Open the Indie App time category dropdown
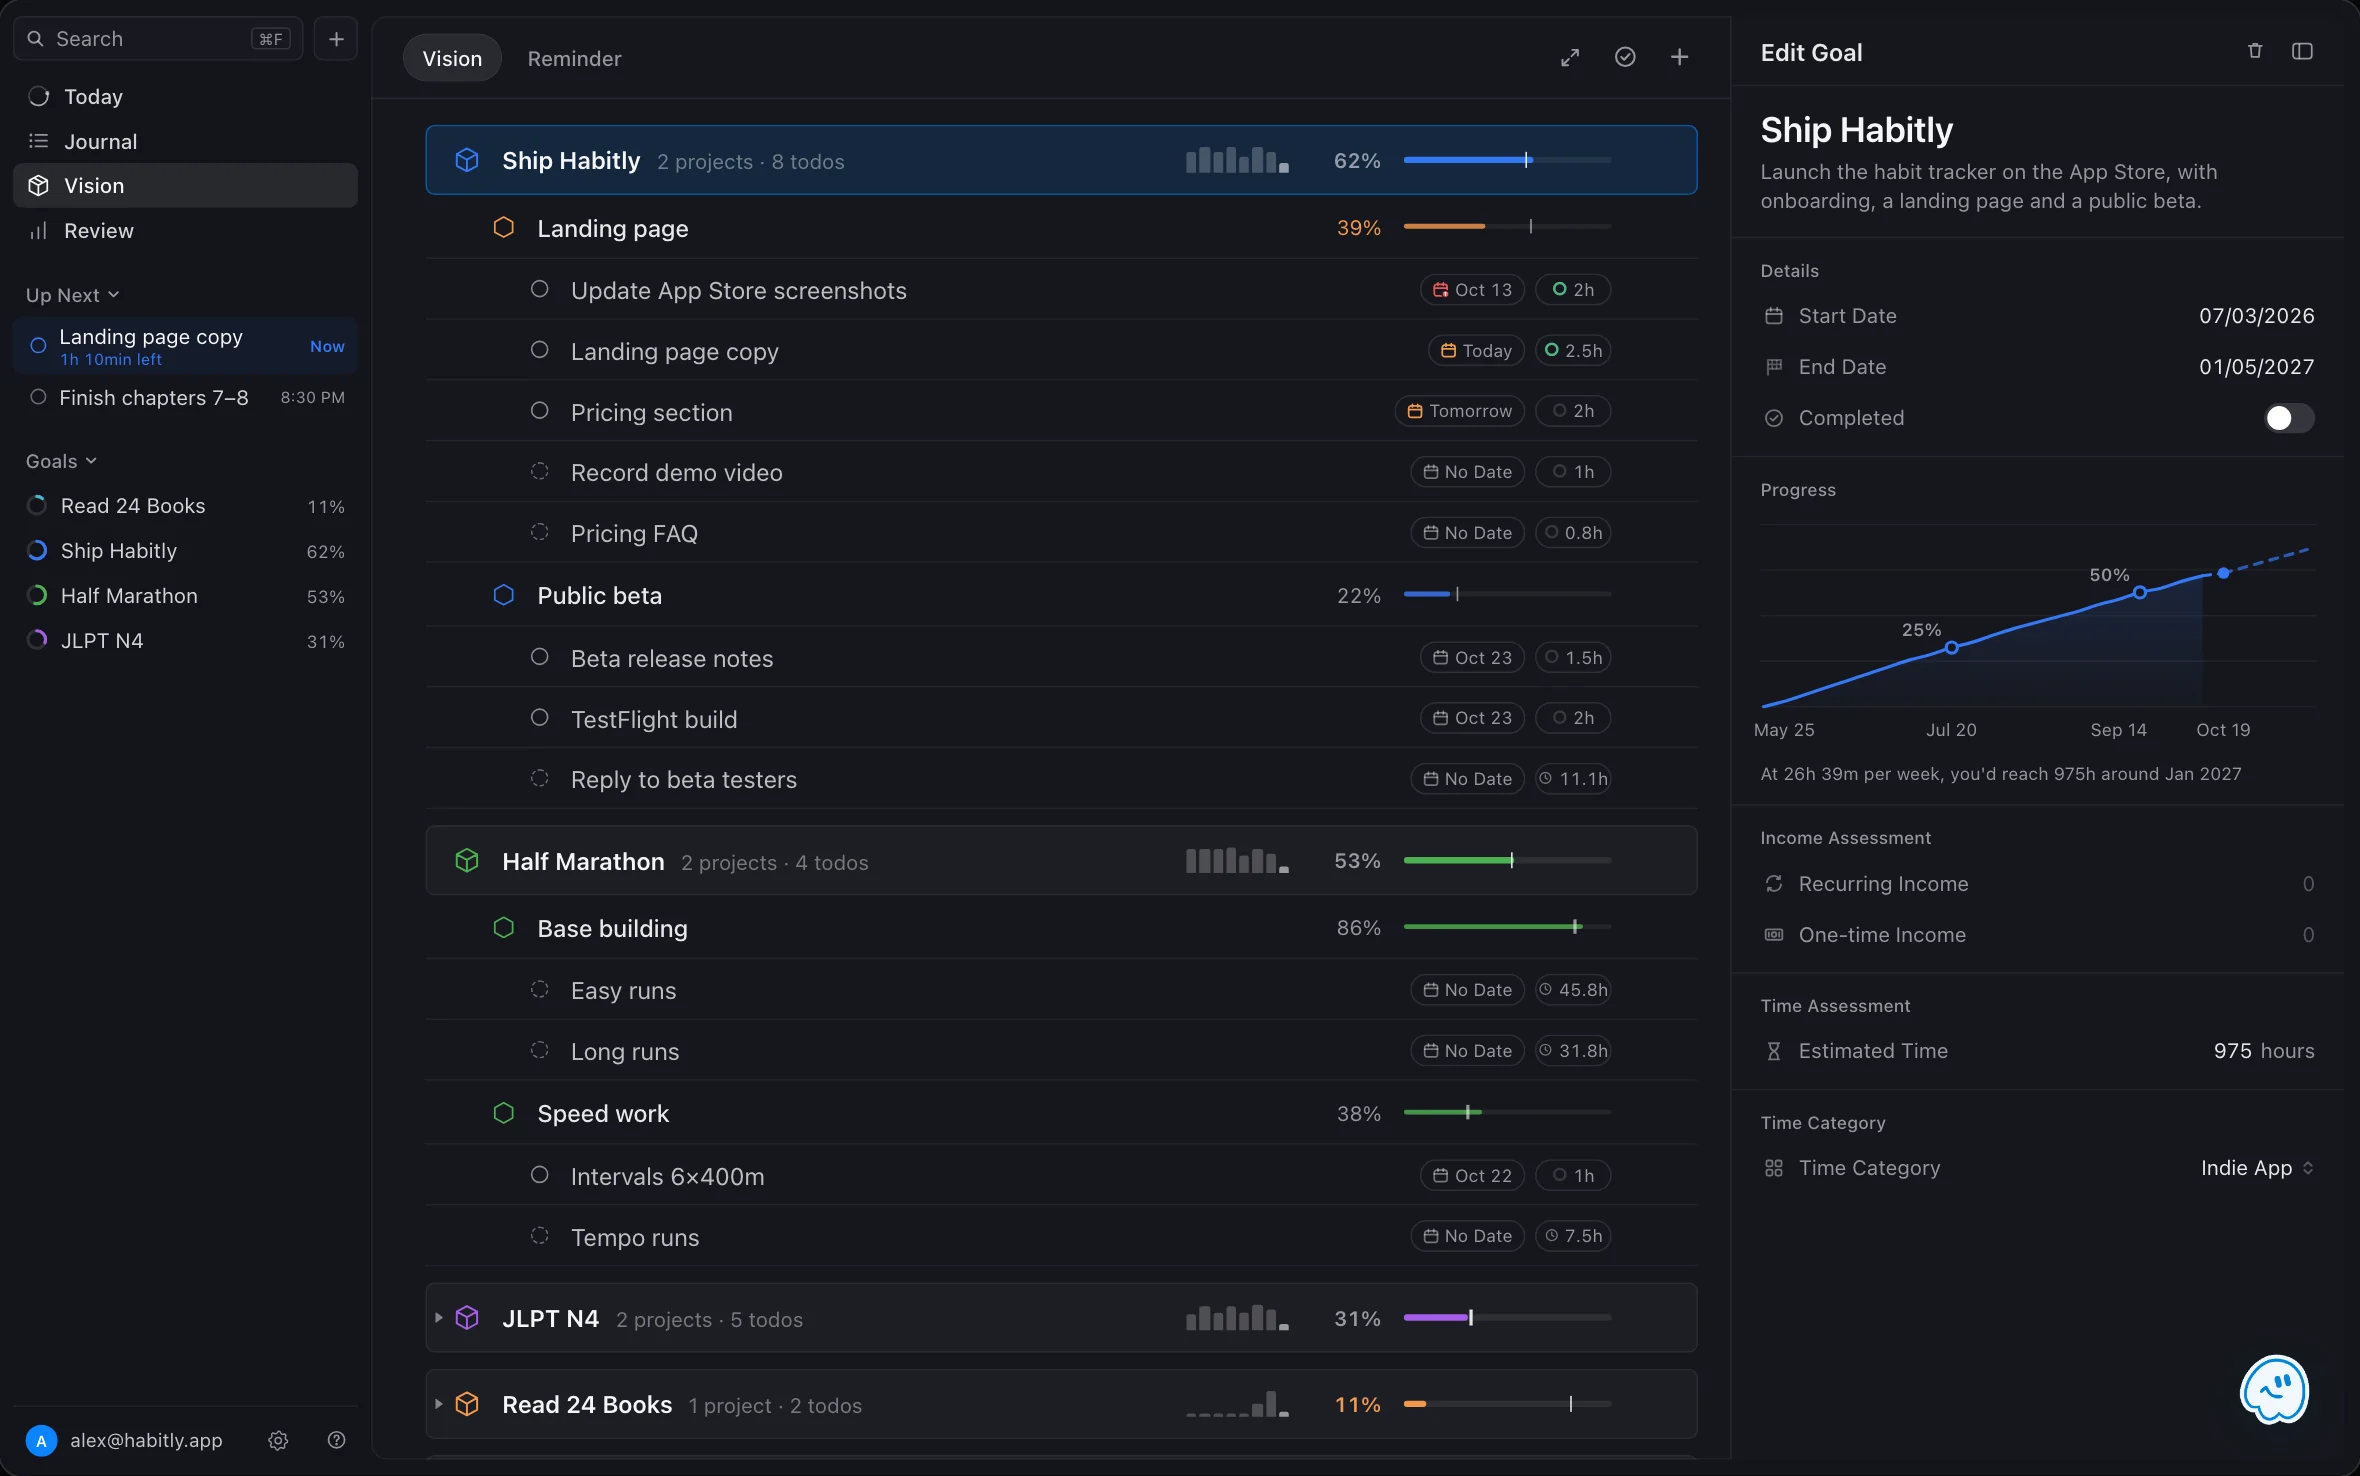 point(2257,1168)
